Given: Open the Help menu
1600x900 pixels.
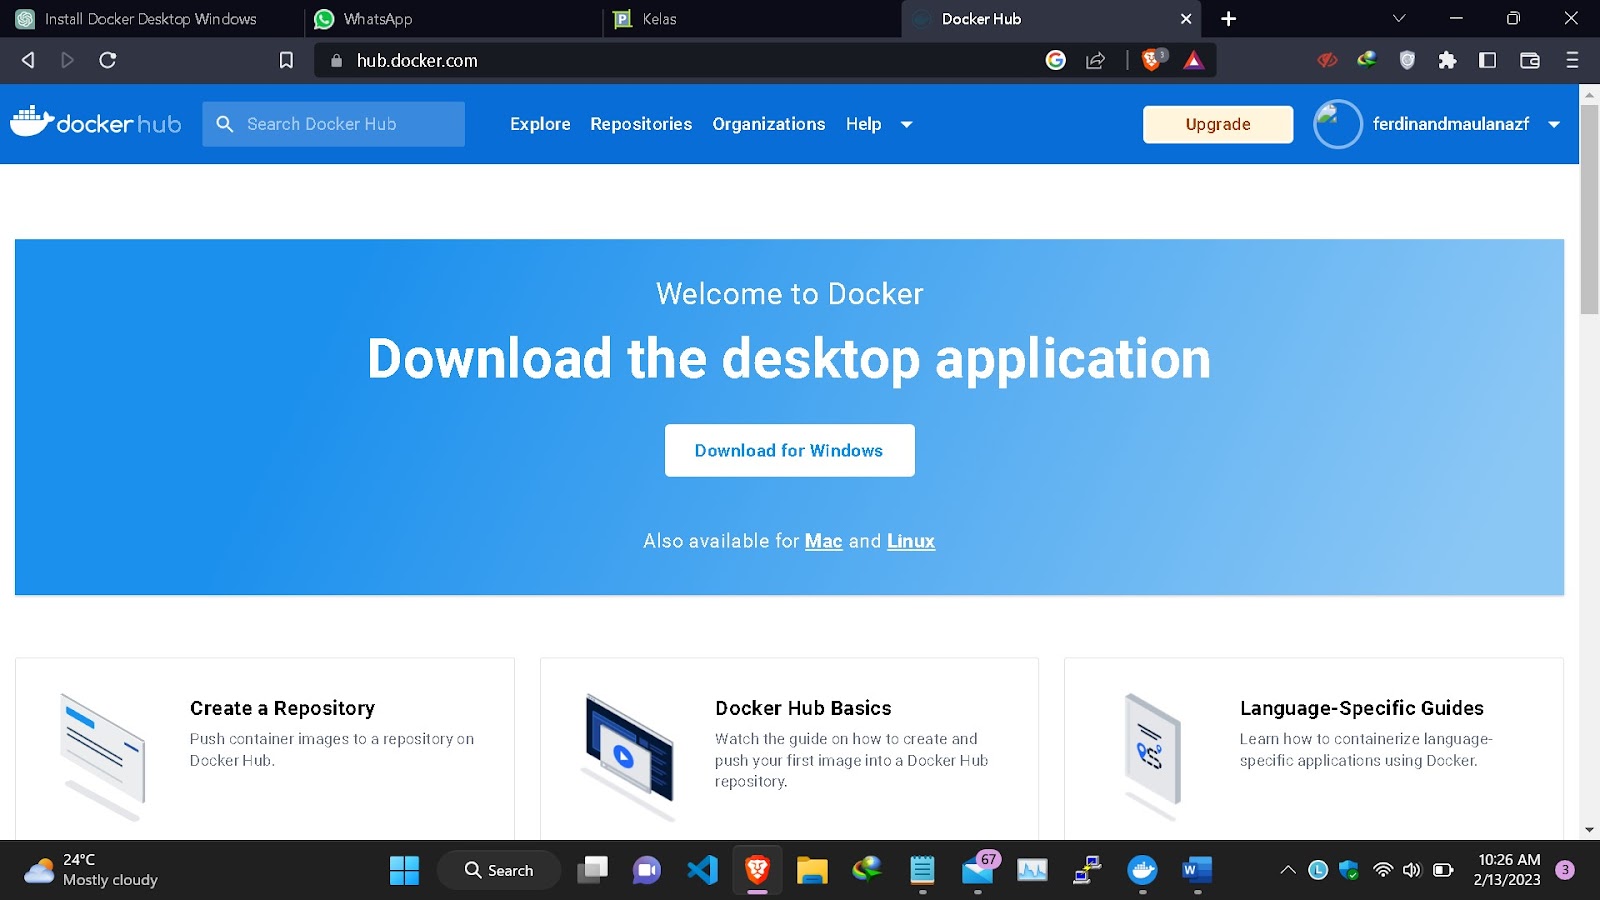Looking at the screenshot, I should coord(864,124).
